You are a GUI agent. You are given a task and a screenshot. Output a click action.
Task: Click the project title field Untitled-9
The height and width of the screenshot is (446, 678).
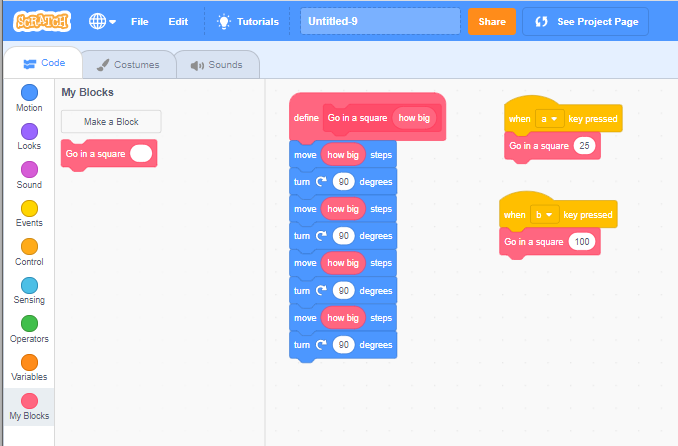[380, 21]
